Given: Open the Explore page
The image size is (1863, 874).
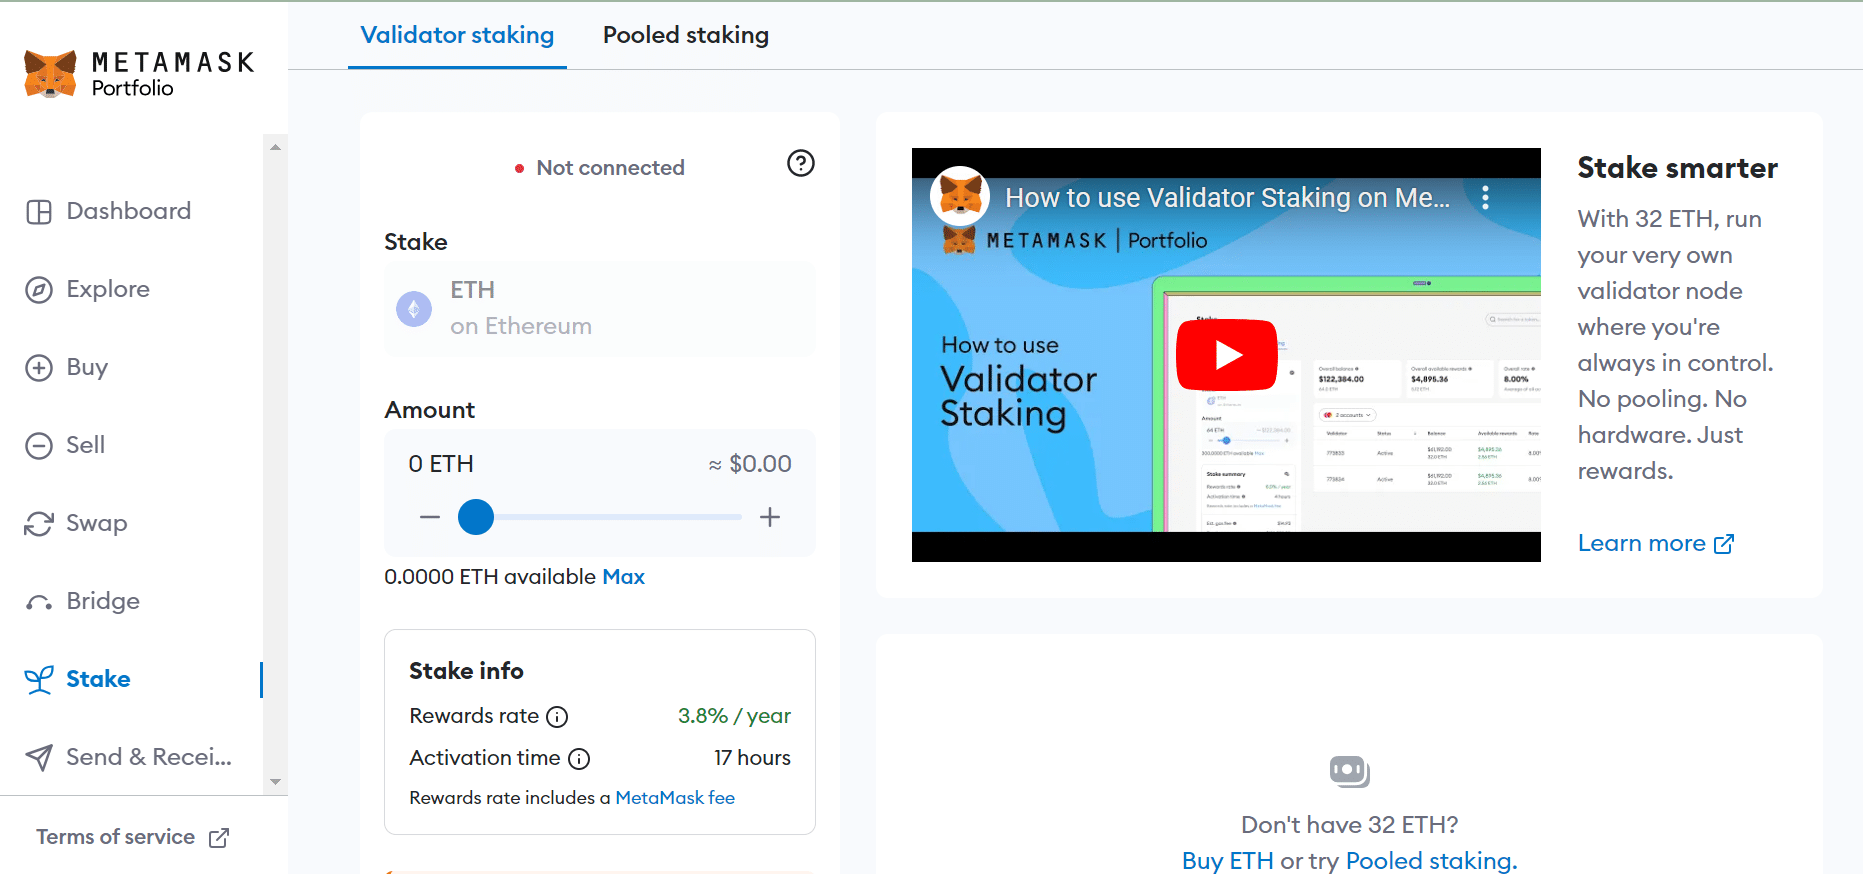Looking at the screenshot, I should point(108,289).
